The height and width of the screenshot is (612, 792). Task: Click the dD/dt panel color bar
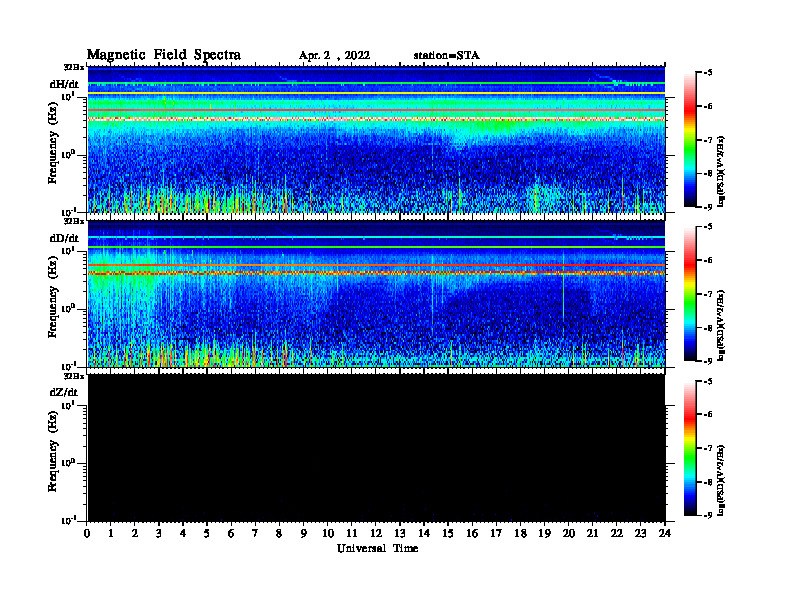(690, 294)
